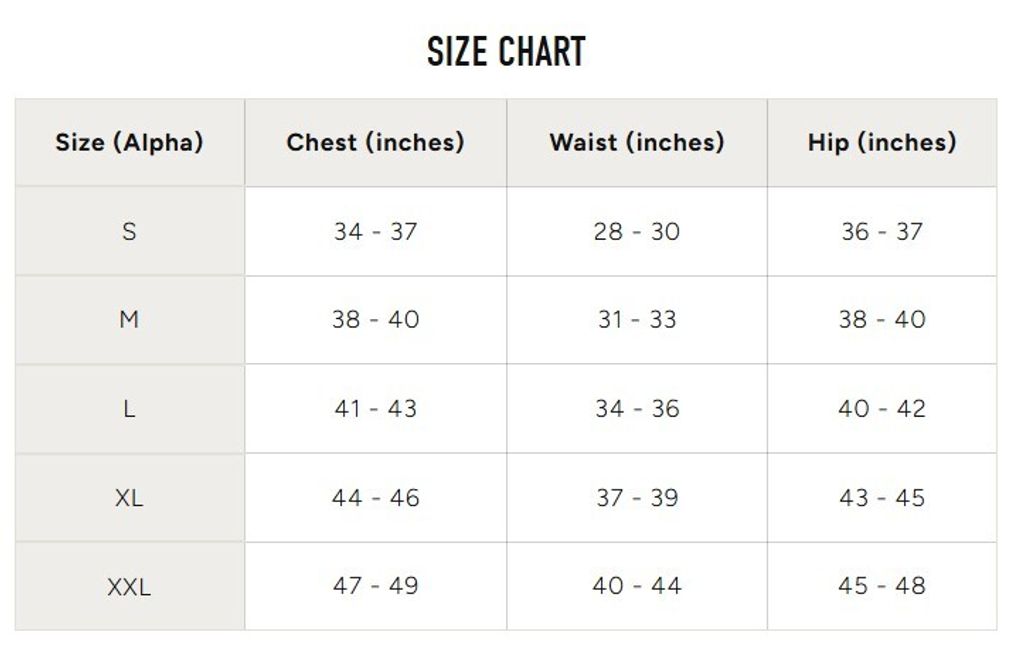Click chest cell showing 44 - 46

click(375, 497)
